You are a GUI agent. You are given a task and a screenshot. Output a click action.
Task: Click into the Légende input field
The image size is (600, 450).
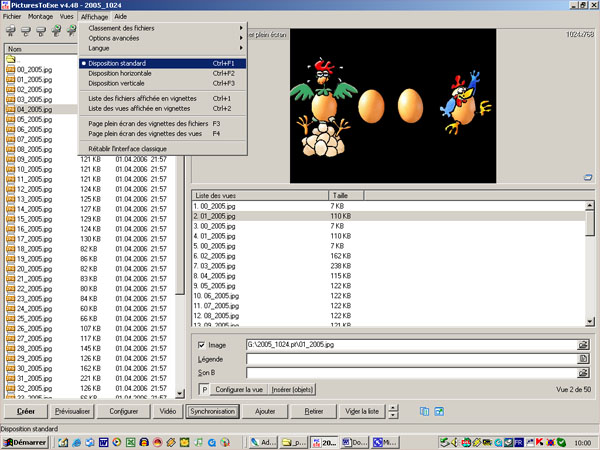pos(411,359)
